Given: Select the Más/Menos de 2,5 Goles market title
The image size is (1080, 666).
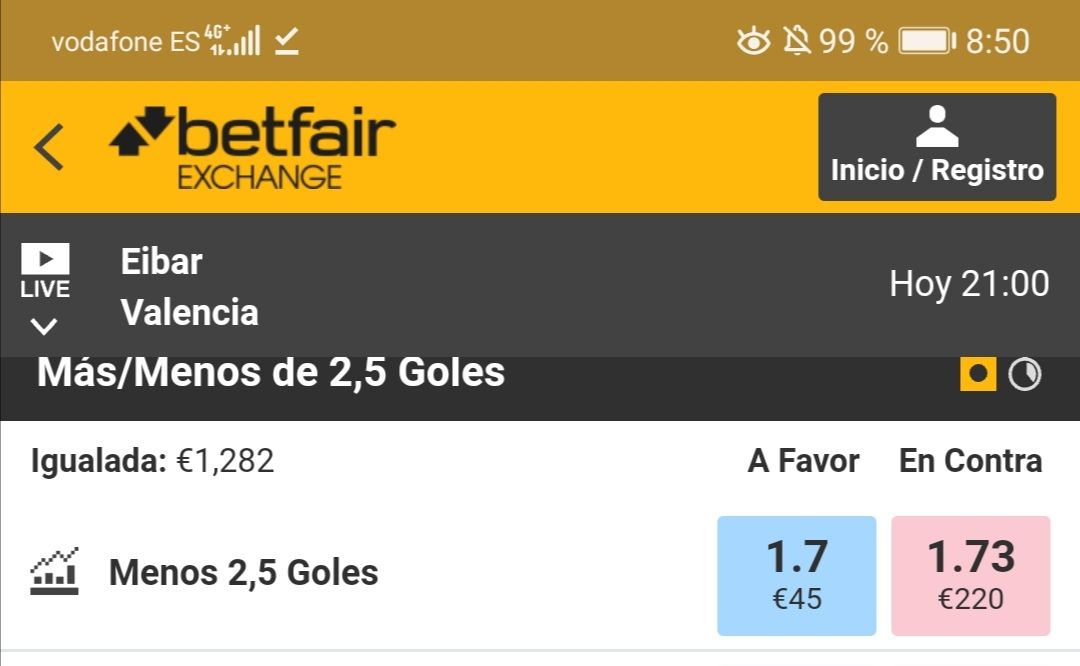Looking at the screenshot, I should tap(271, 373).
